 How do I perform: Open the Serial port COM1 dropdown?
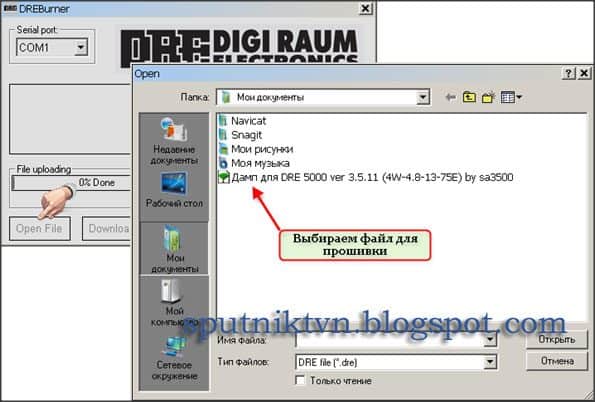point(81,47)
